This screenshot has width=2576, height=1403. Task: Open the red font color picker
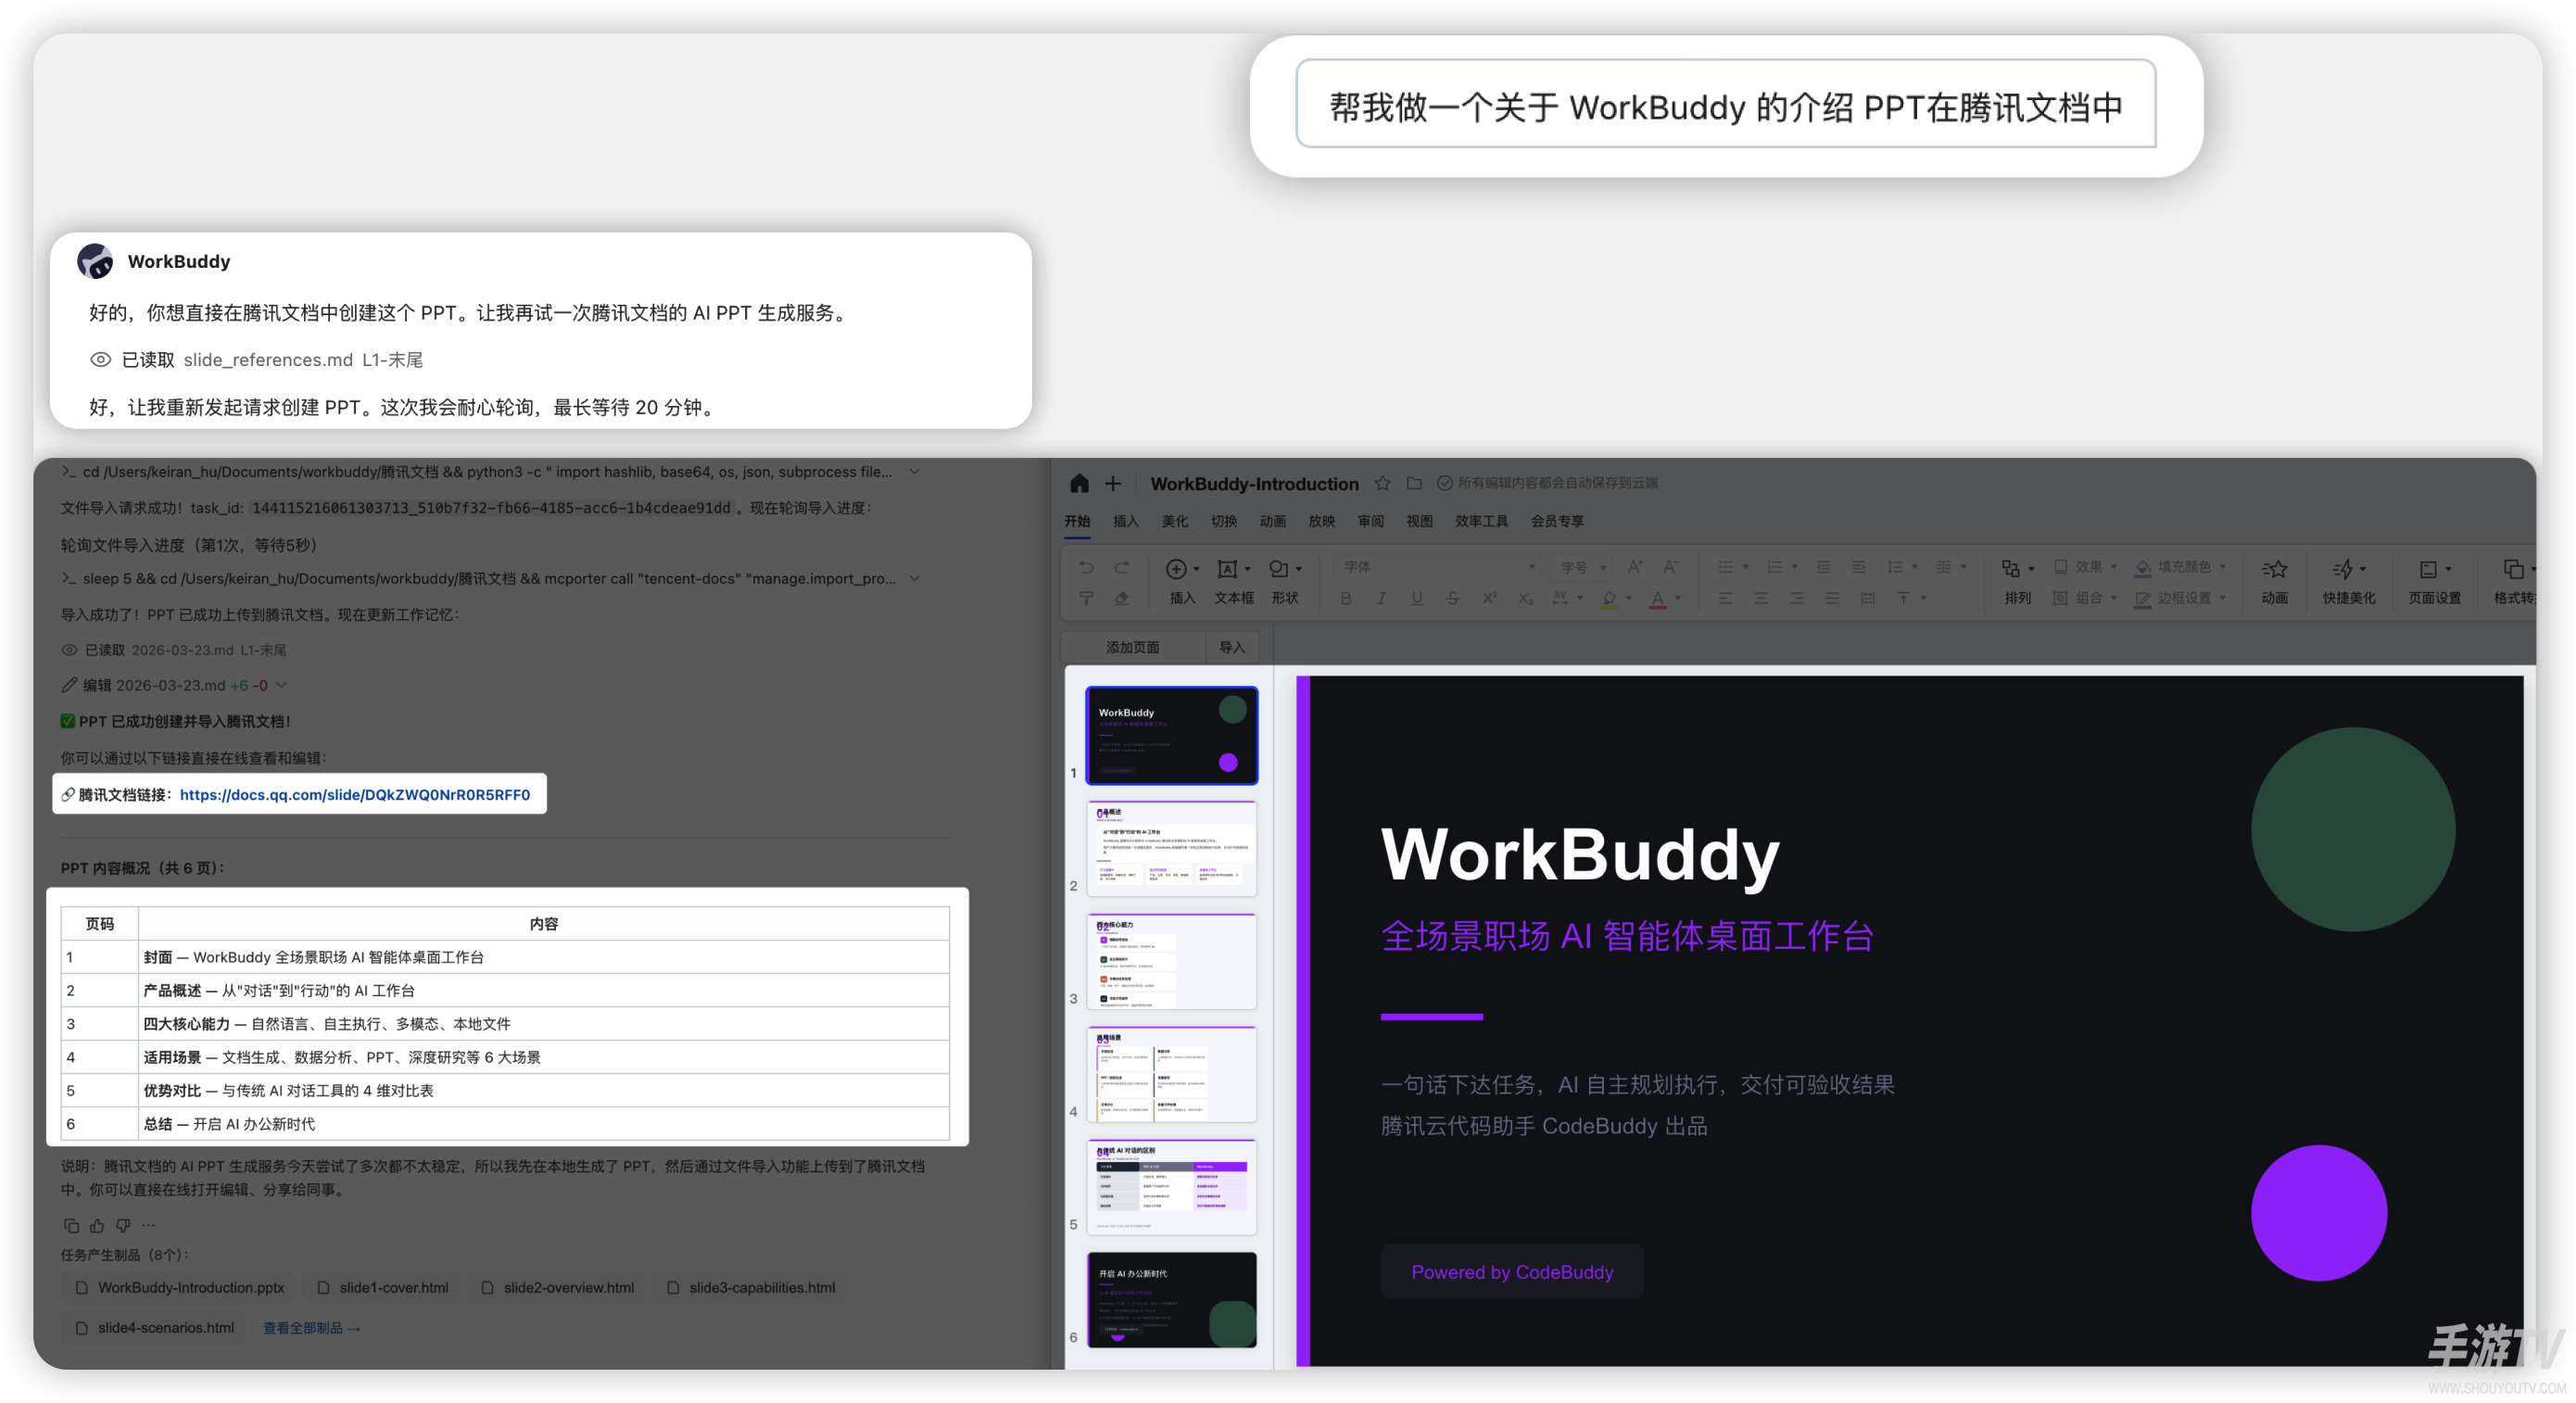pyautogui.click(x=1664, y=598)
